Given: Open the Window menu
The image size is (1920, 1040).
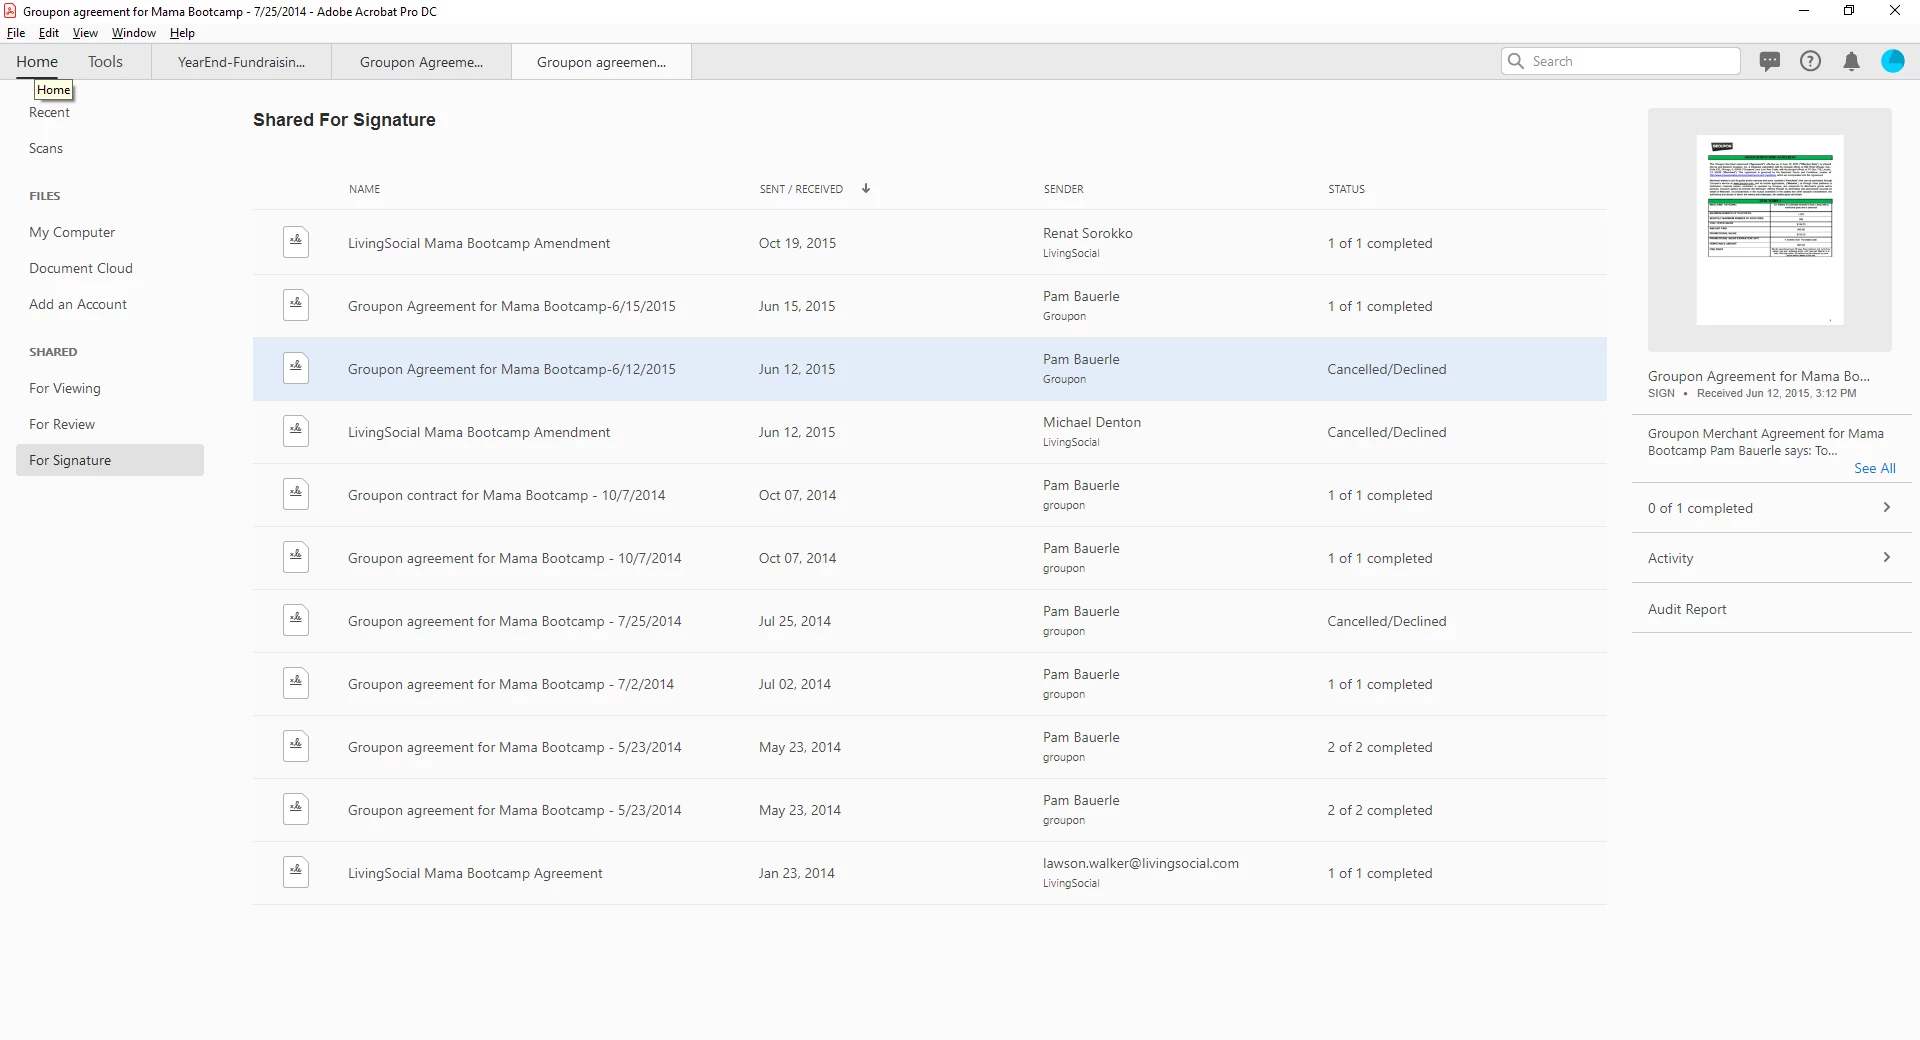Looking at the screenshot, I should tap(134, 33).
